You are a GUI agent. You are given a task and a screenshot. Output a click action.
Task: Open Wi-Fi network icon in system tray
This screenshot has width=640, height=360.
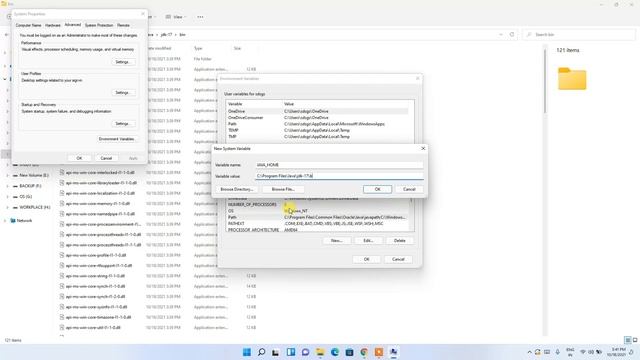[583, 352]
